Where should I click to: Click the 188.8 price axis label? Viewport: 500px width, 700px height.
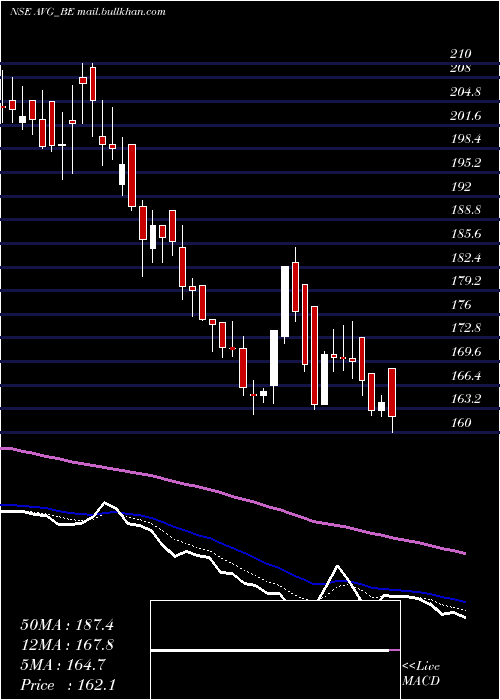[465, 209]
